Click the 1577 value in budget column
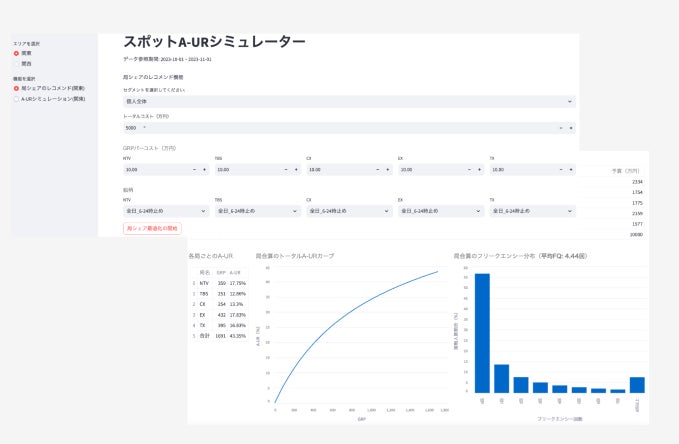 click(x=637, y=224)
